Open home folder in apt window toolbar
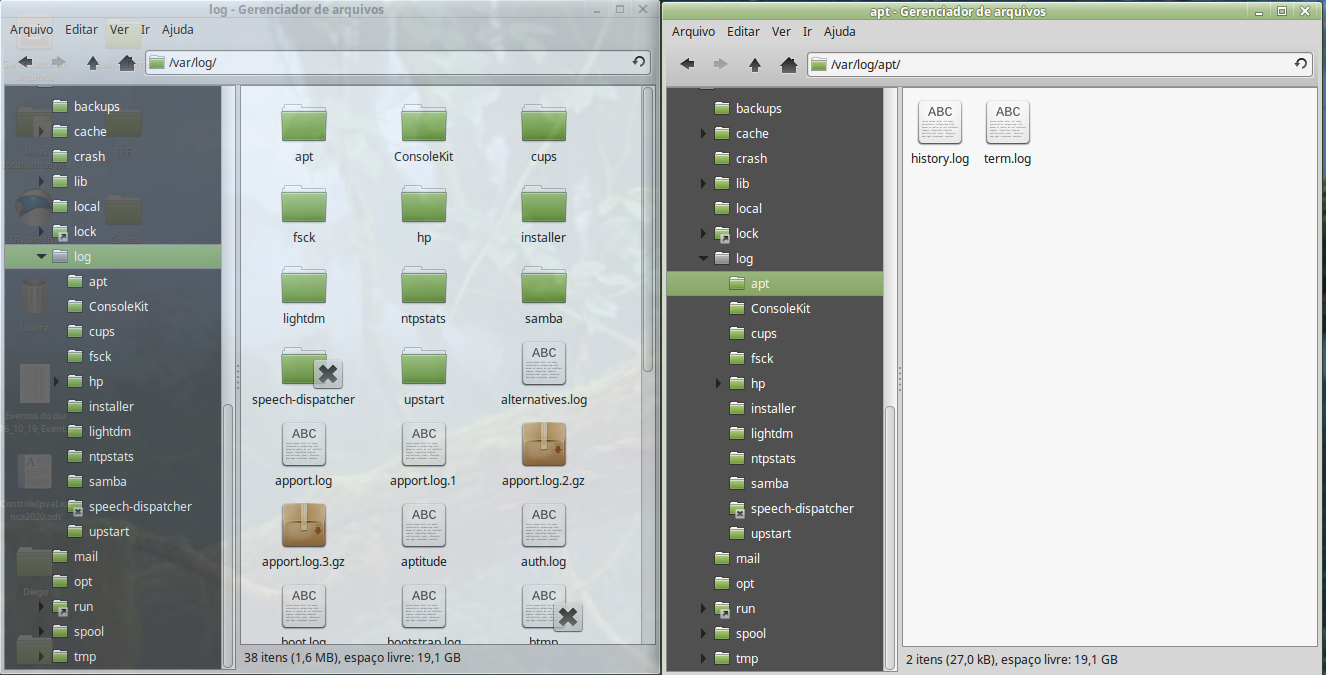This screenshot has height=675, width=1326. (x=789, y=64)
